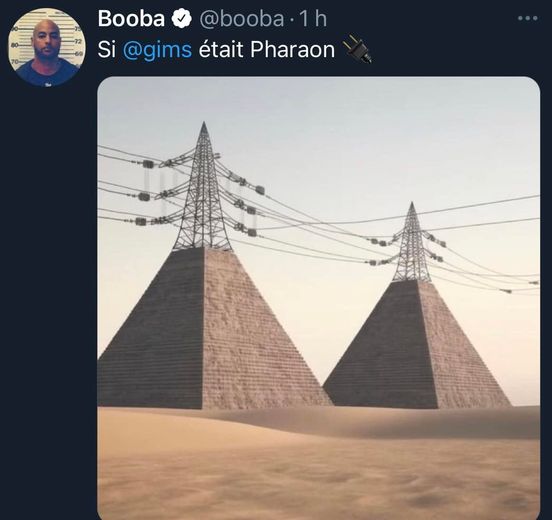The height and width of the screenshot is (520, 552).
Task: Open Booba's round profile avatar
Action: click(47, 48)
